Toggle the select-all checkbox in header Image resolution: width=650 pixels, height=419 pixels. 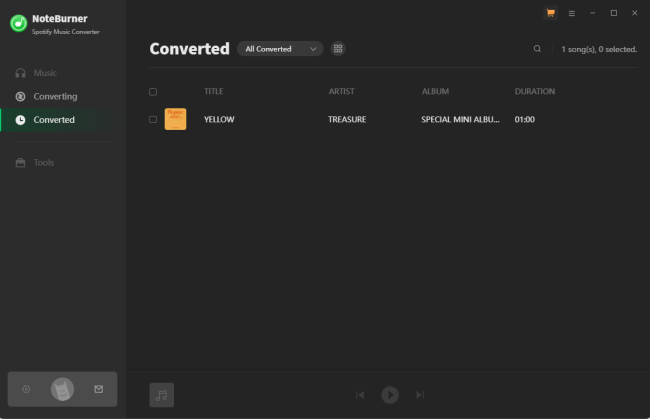(x=153, y=92)
